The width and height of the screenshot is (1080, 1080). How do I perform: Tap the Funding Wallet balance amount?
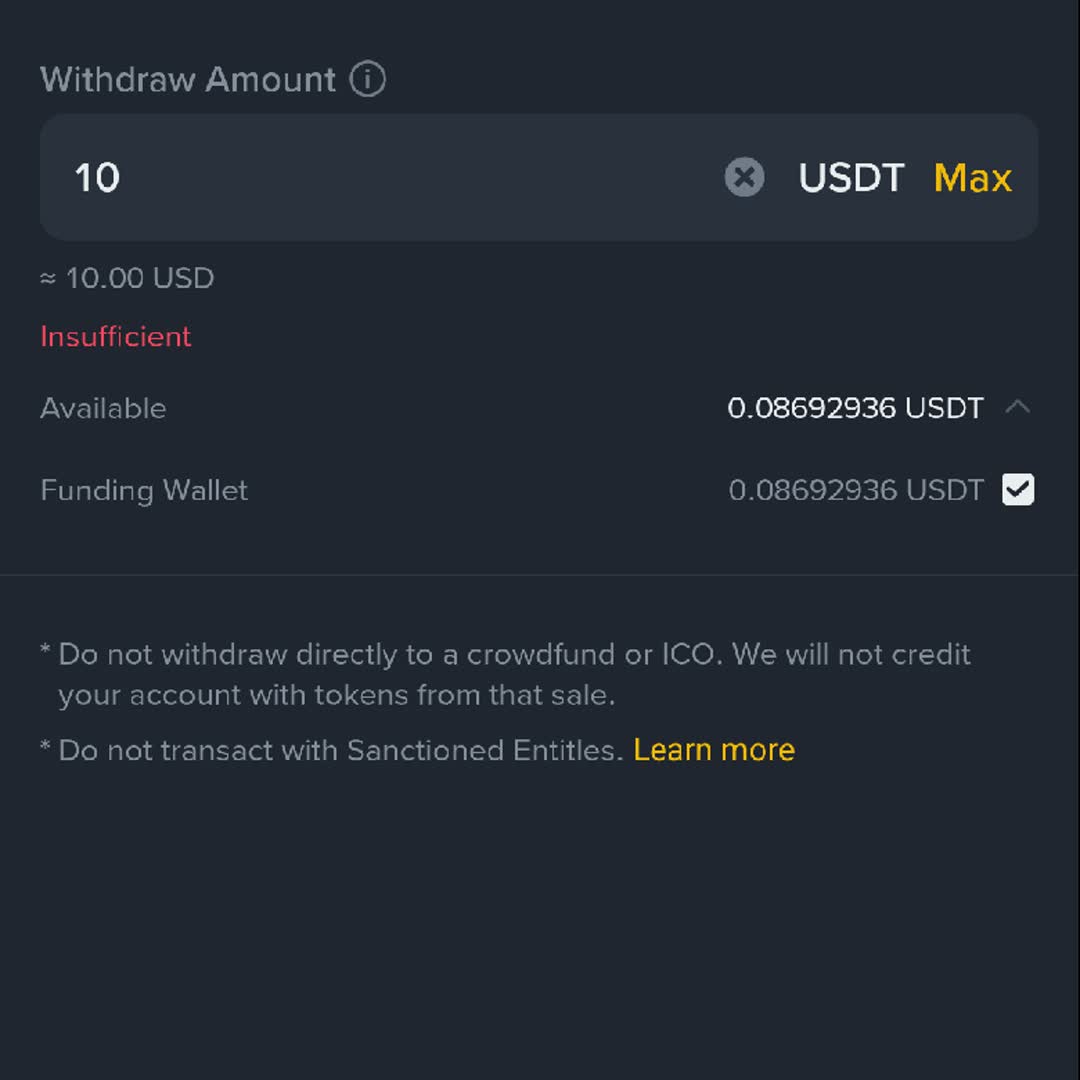pos(855,490)
